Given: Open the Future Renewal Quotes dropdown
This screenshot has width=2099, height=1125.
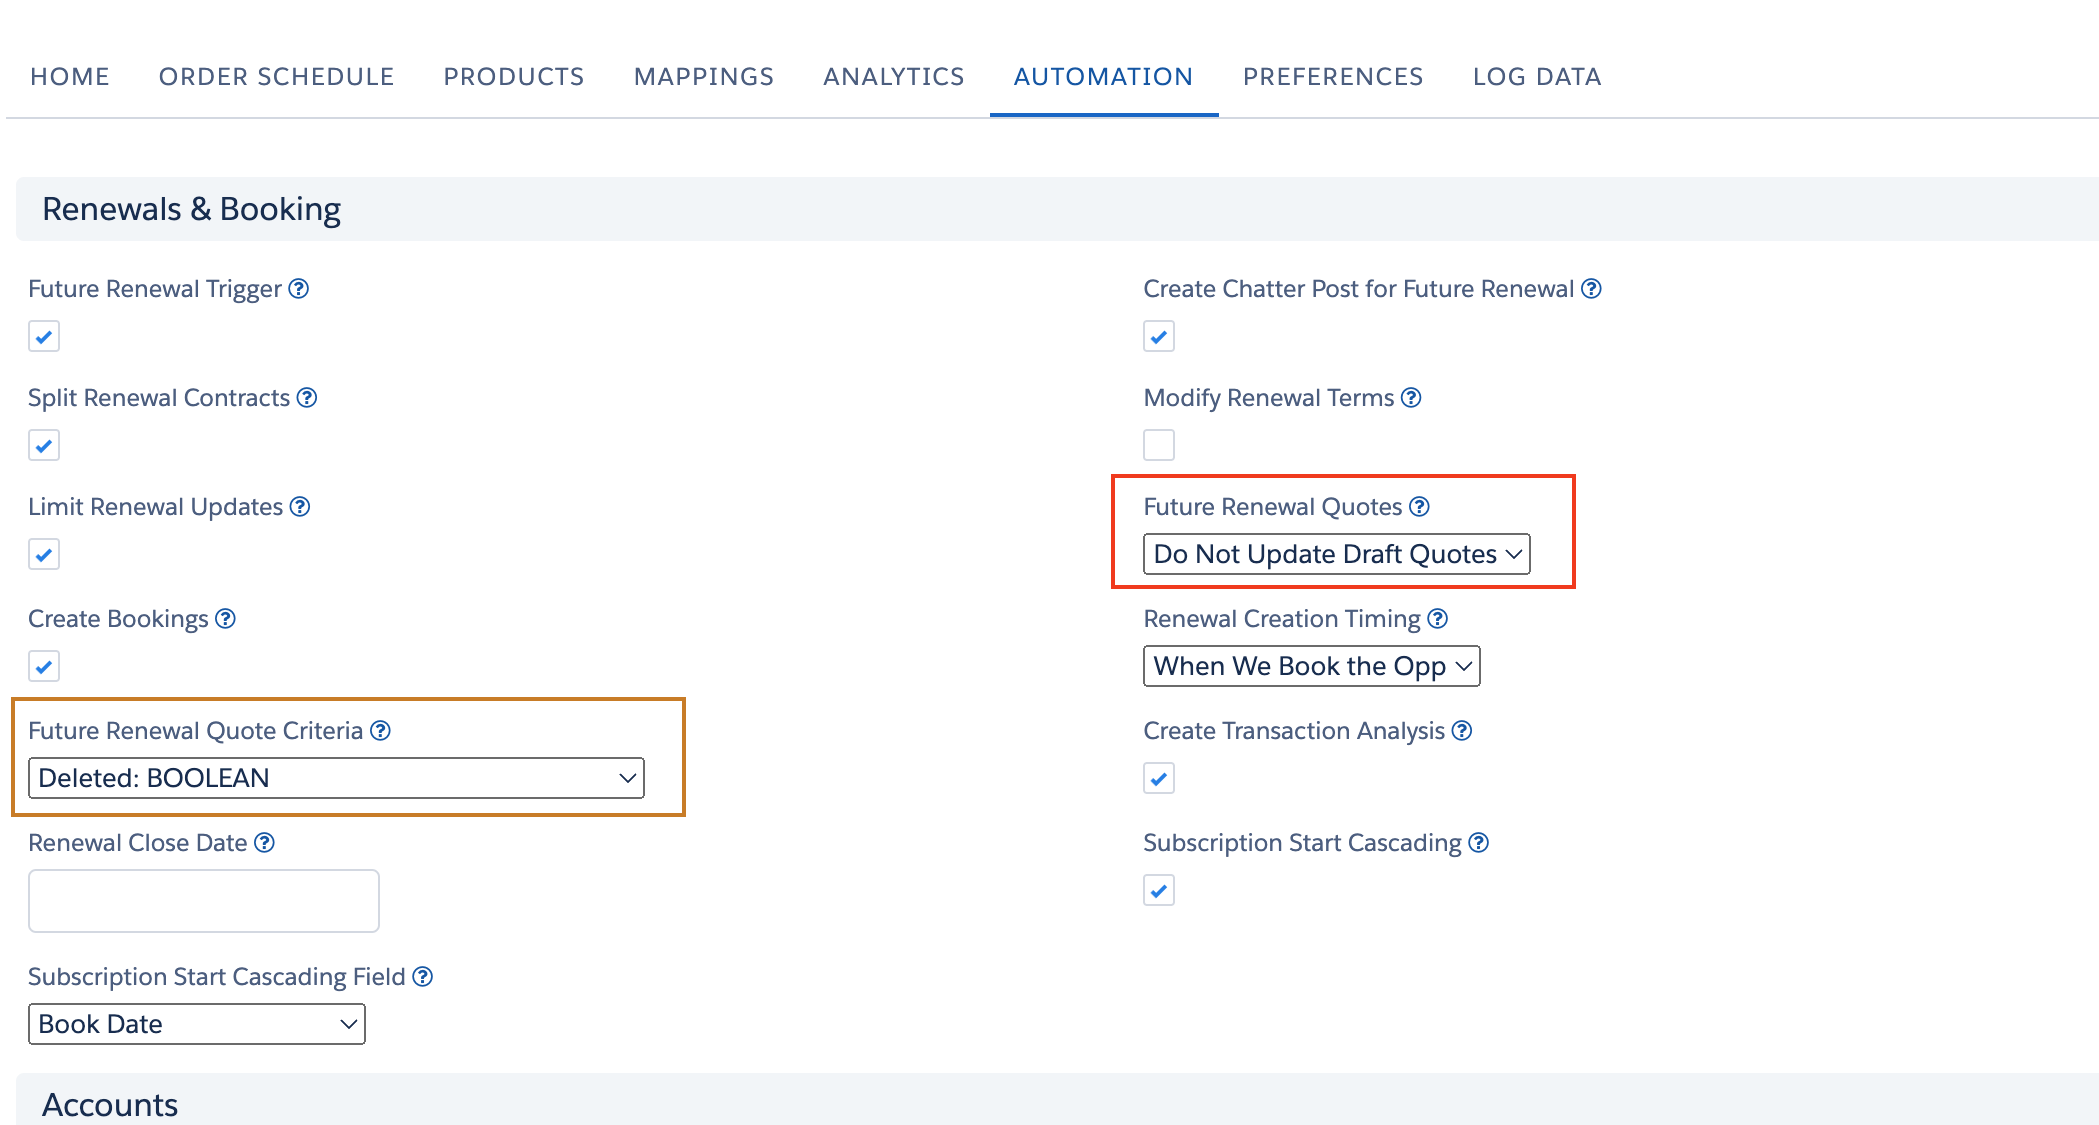Looking at the screenshot, I should [1336, 554].
